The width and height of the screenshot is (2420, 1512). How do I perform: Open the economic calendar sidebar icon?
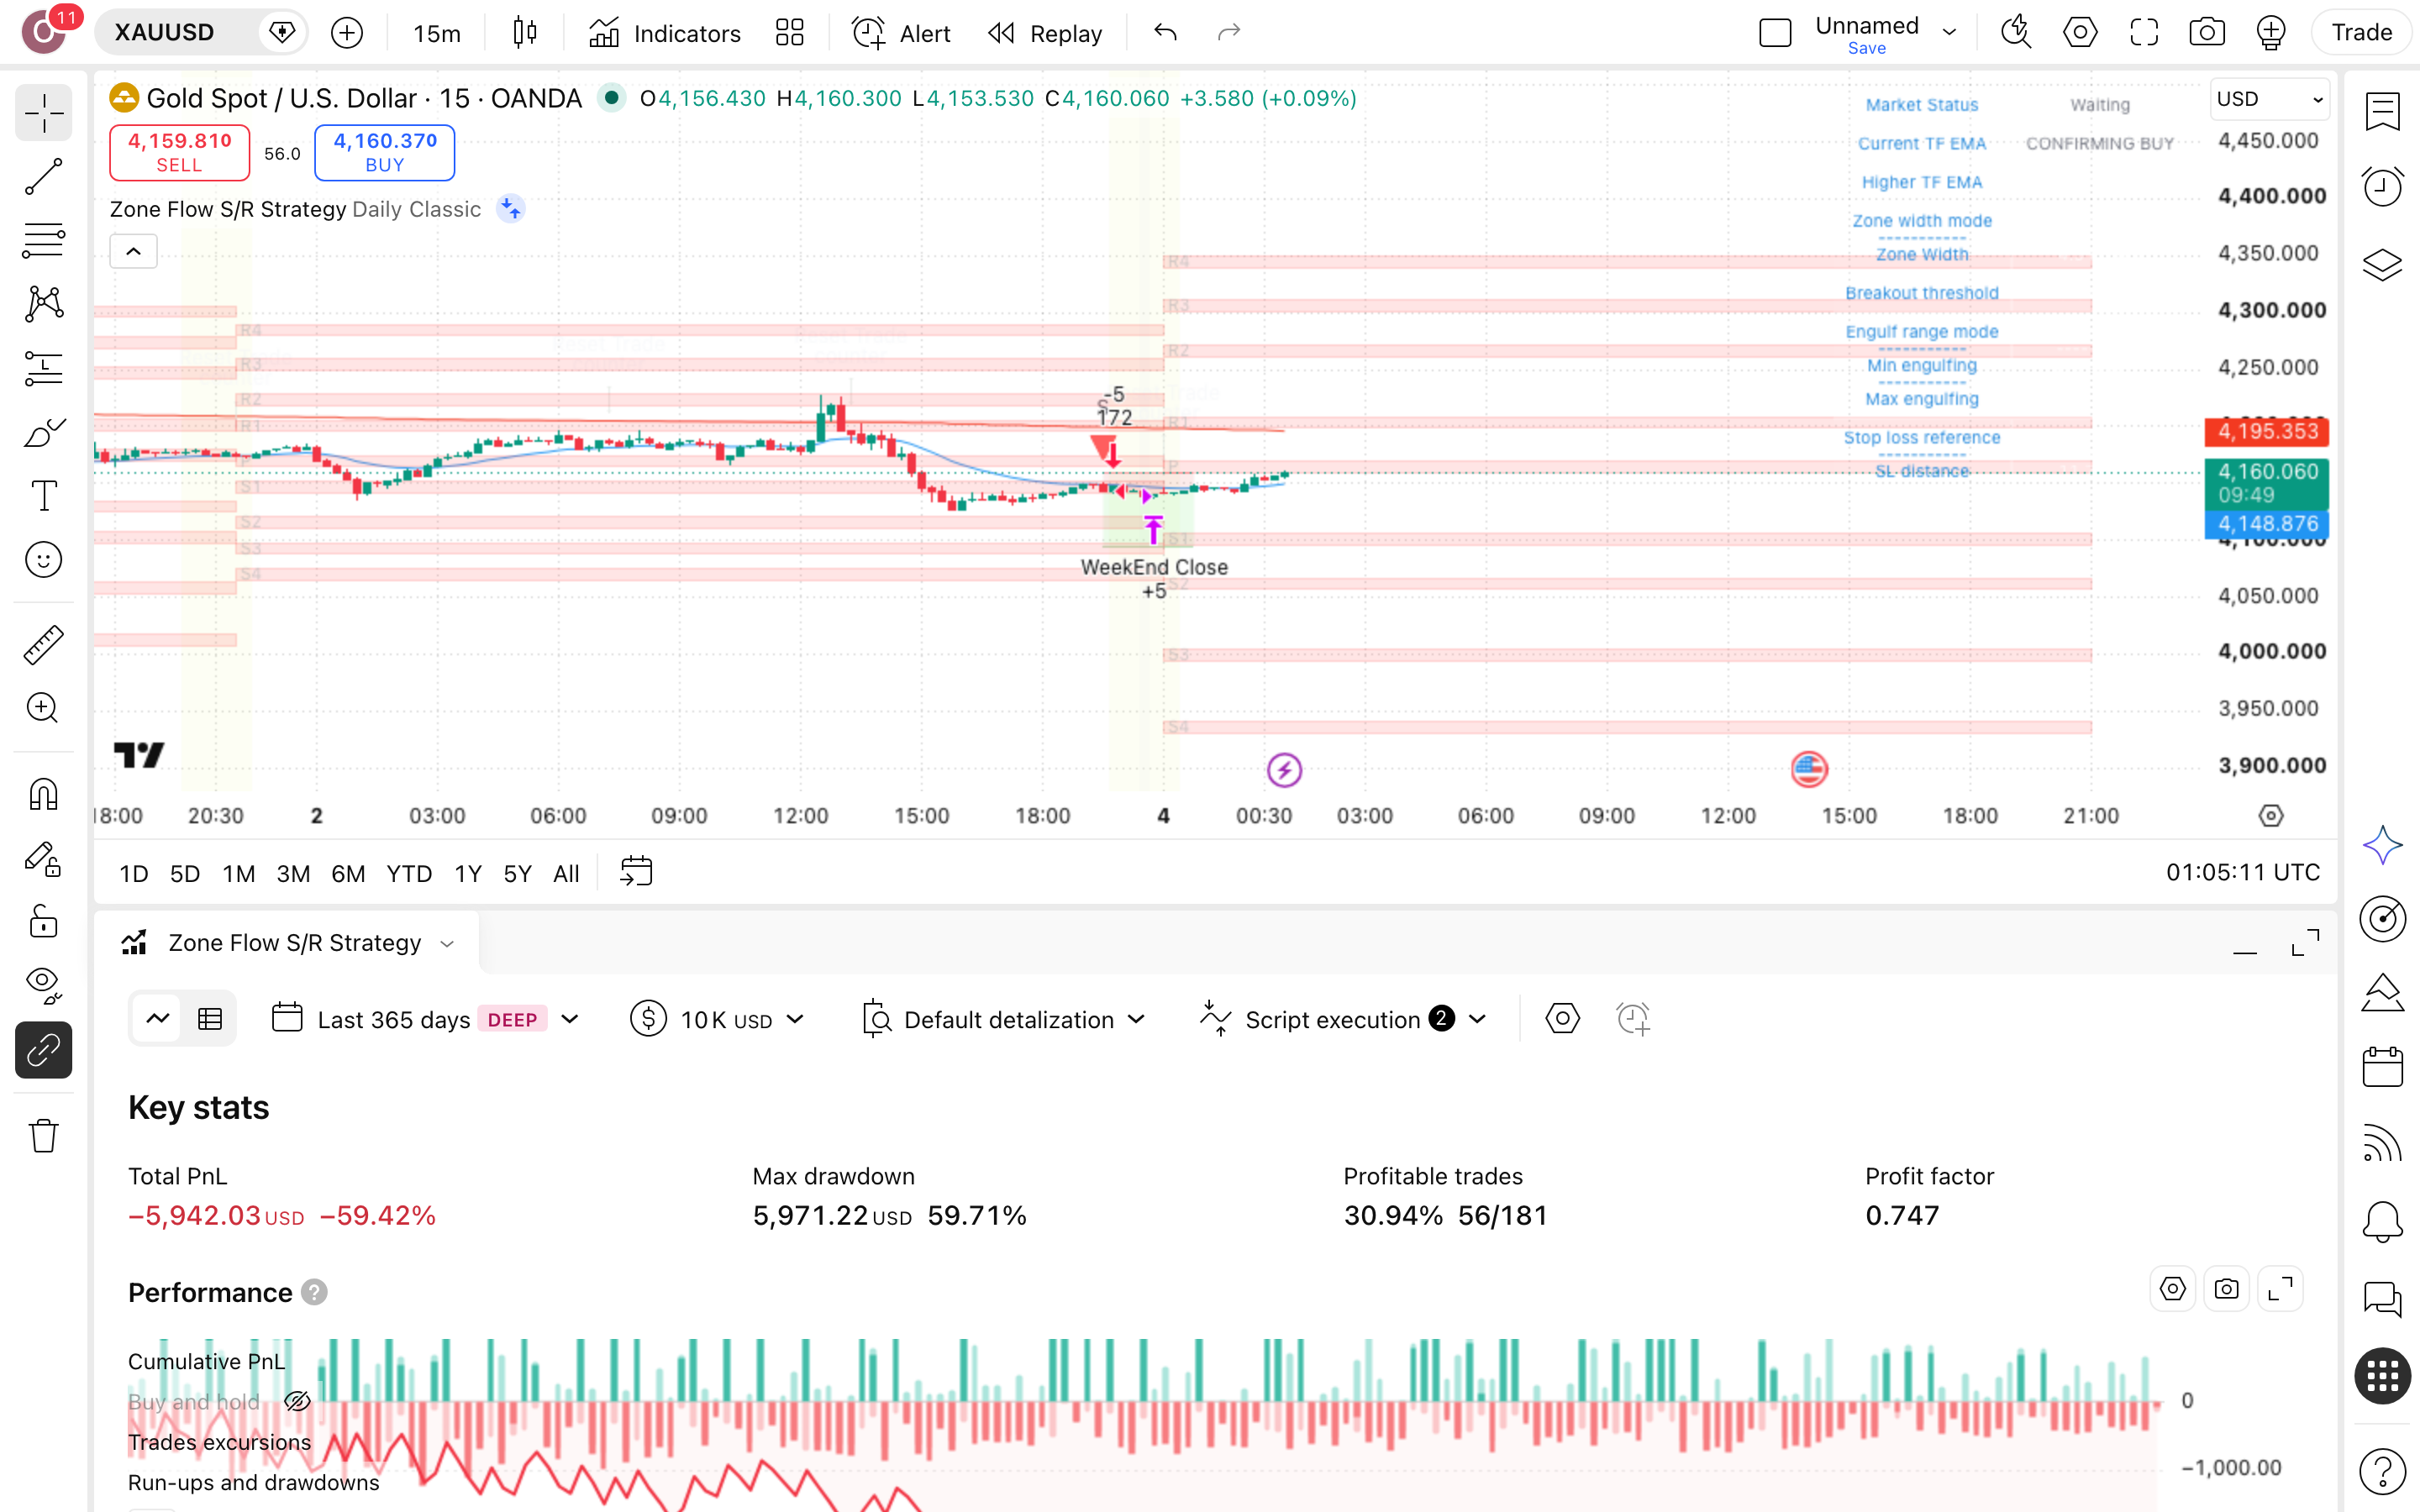coord(2383,1067)
